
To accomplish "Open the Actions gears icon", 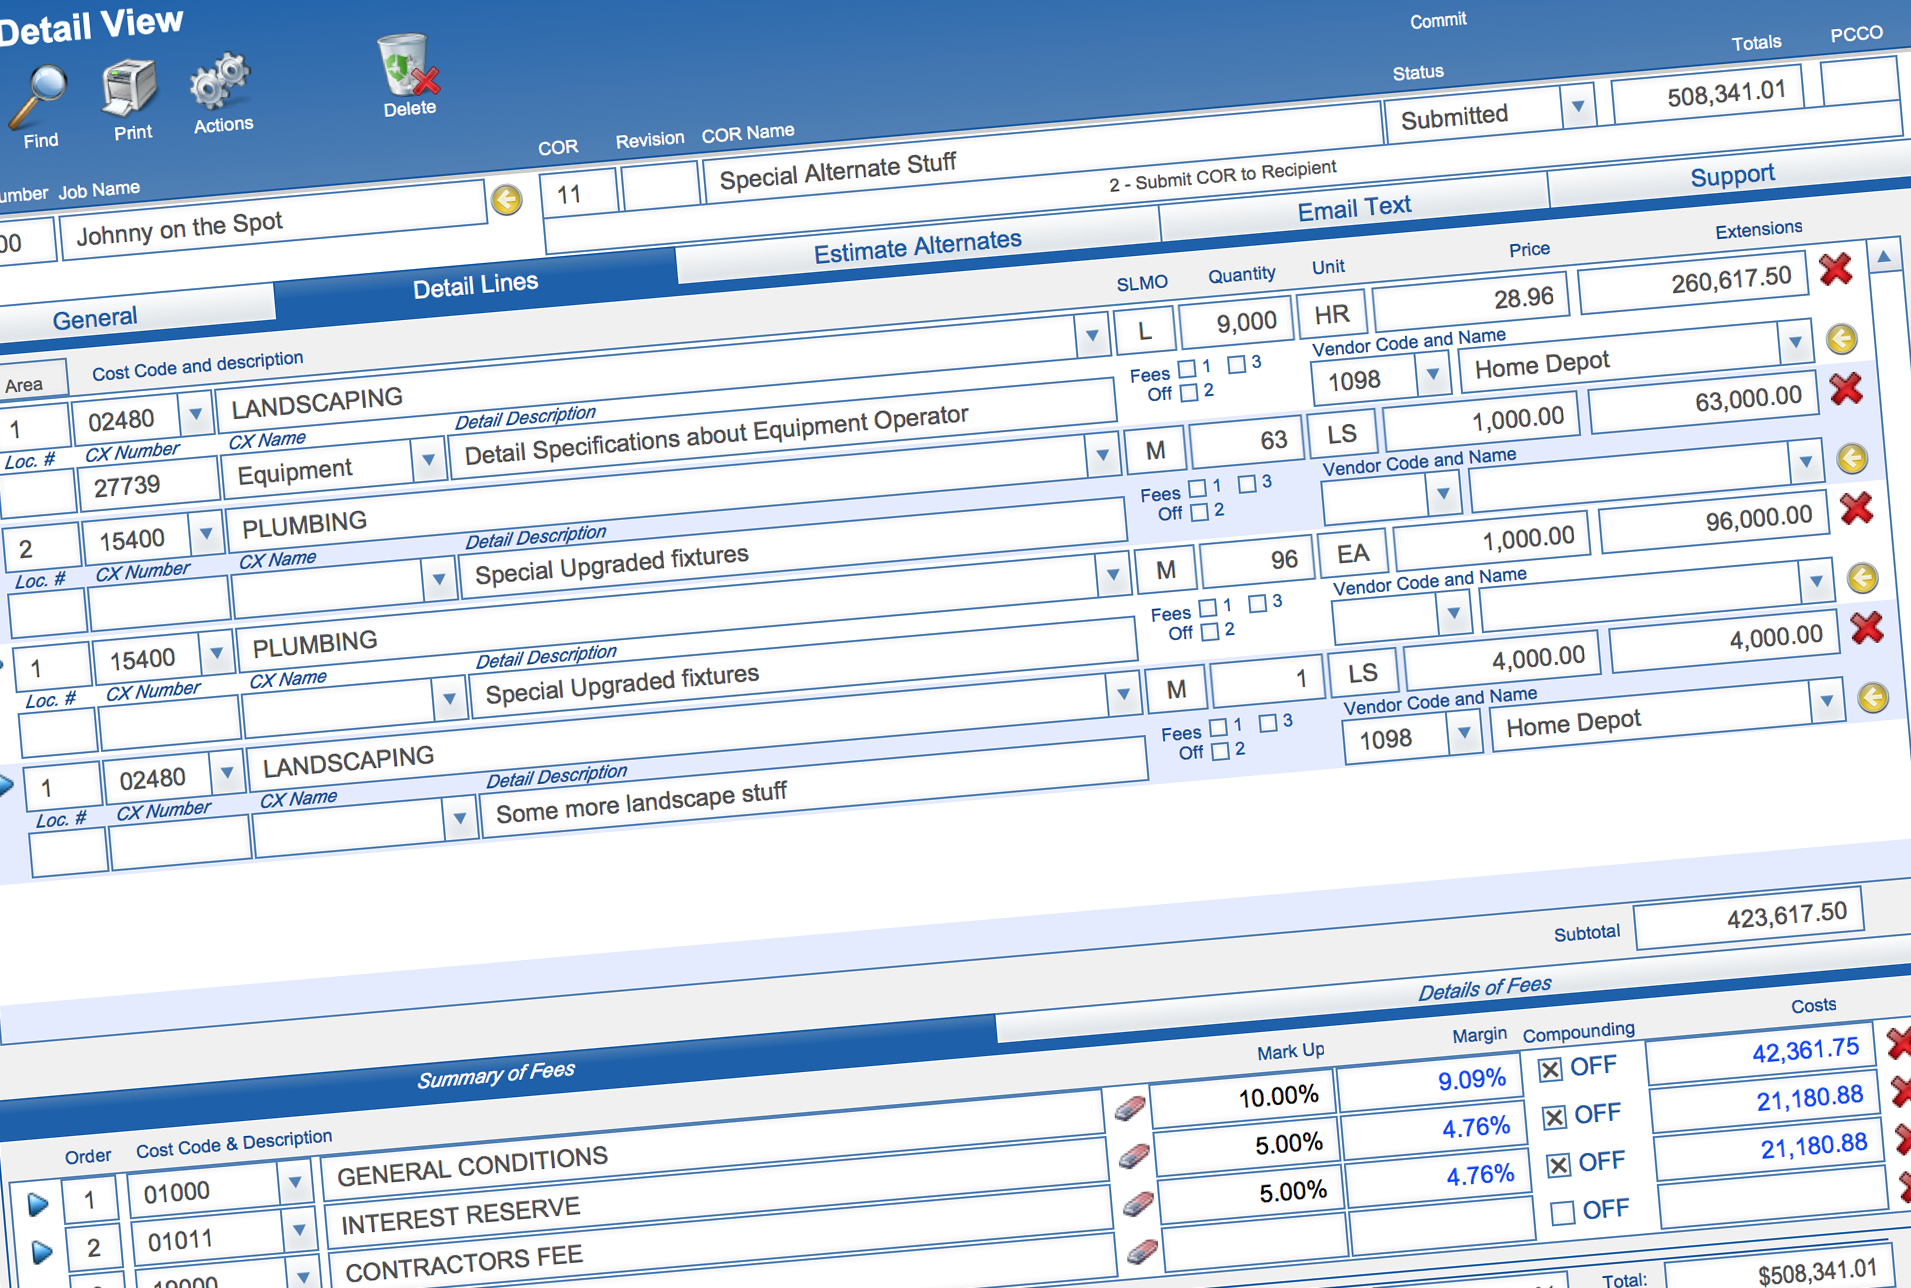I will click(220, 82).
